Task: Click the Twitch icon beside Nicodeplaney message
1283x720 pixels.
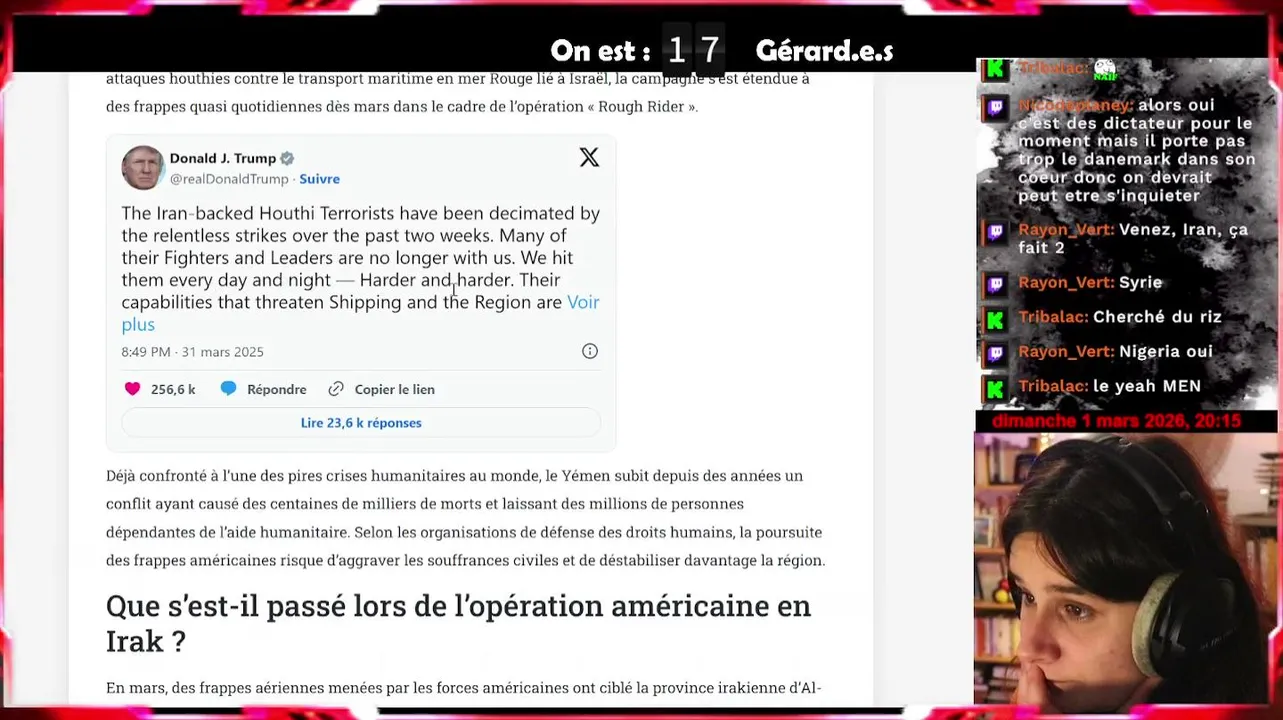Action: 996,108
